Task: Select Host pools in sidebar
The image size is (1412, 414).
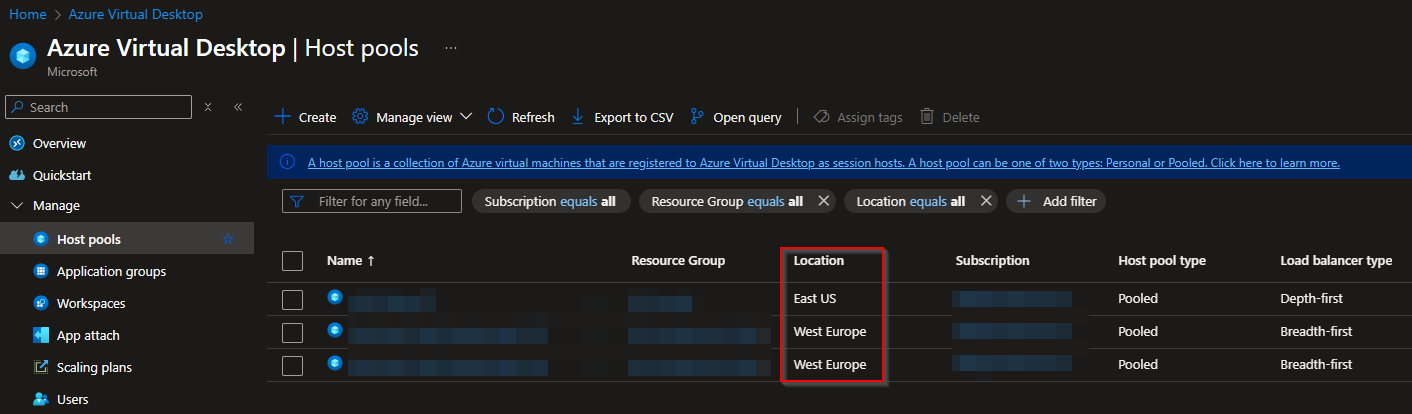Action: pyautogui.click(x=88, y=239)
